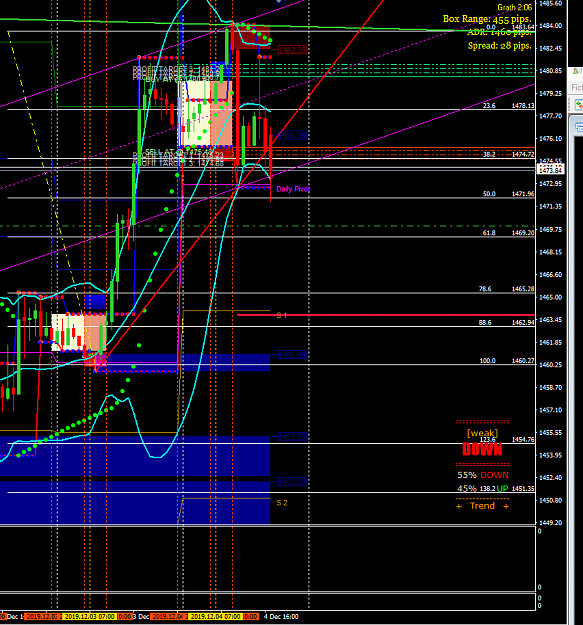This screenshot has width=583, height=625.
Task: Click the Fibonacci 100.0 level value 1460.27
Action: coord(523,361)
